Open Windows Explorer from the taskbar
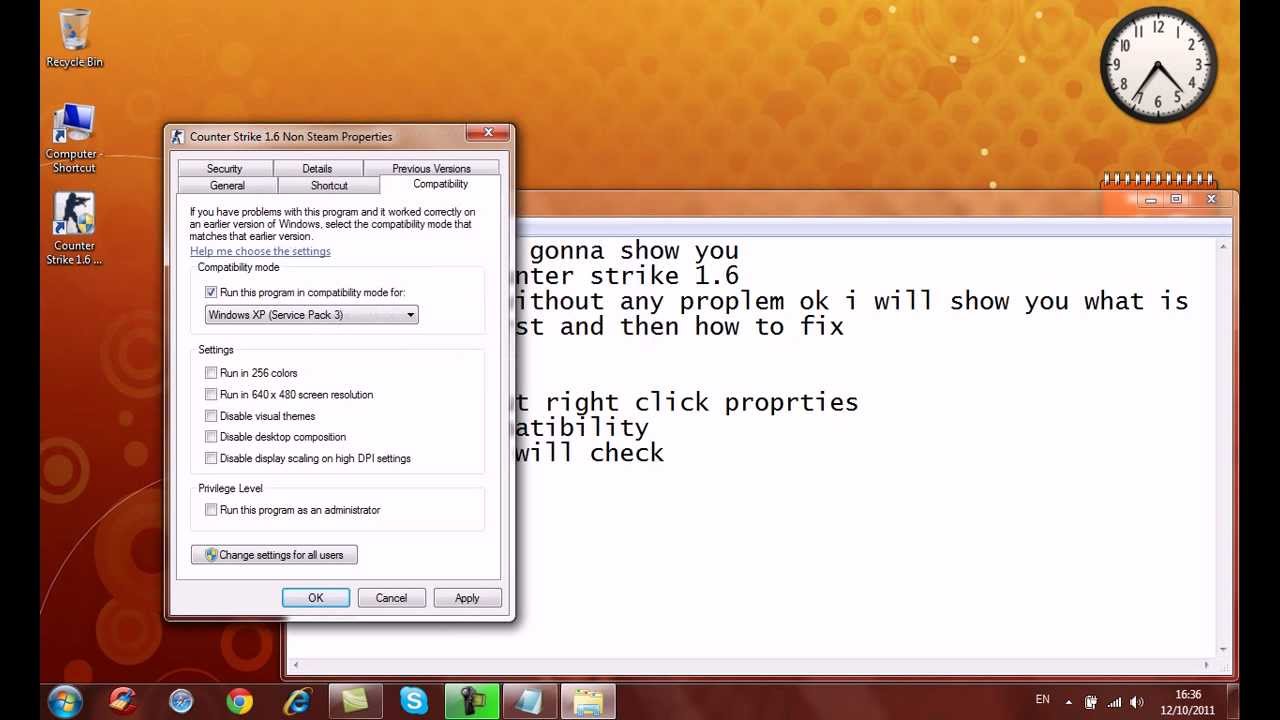Viewport: 1280px width, 720px height. click(x=587, y=701)
